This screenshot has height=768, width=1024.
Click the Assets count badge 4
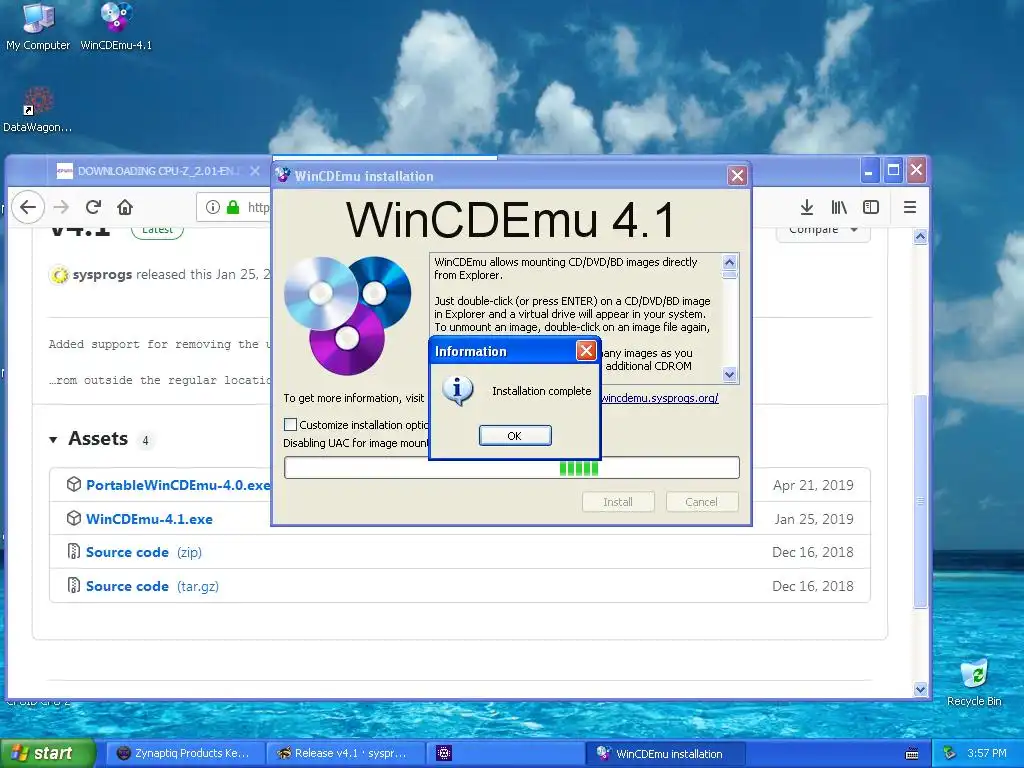[x=145, y=441]
